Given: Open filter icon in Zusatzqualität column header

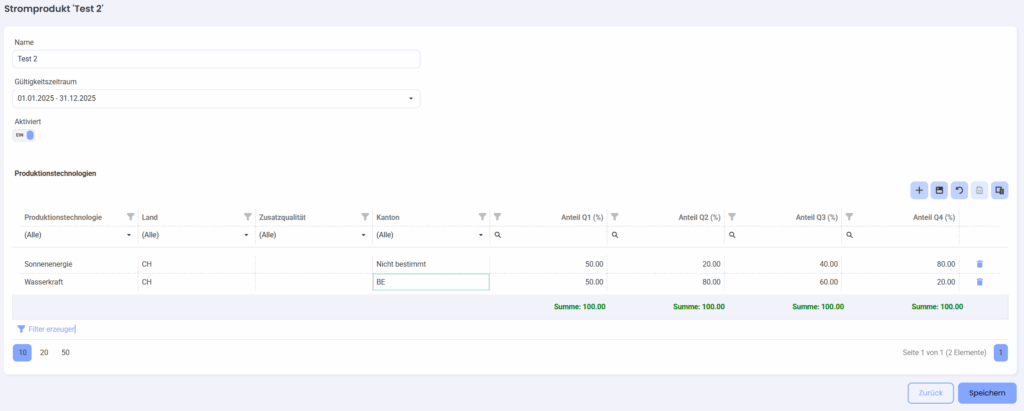Looking at the screenshot, I should (365, 216).
